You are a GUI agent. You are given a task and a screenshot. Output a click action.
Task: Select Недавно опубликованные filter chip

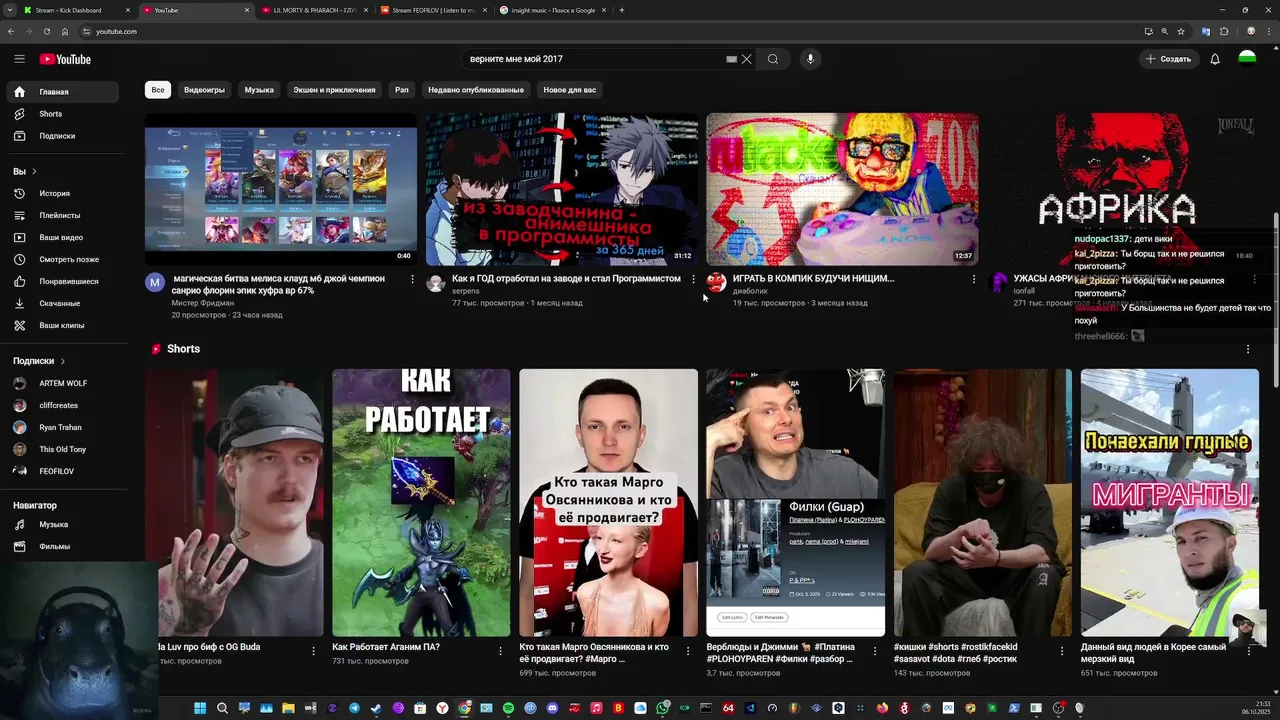(476, 90)
